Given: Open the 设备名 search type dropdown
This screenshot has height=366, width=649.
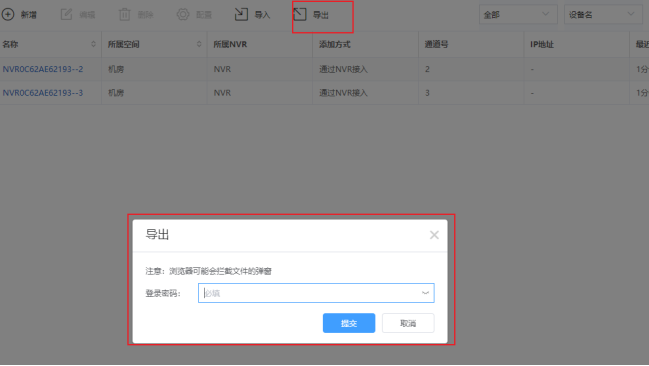Looking at the screenshot, I should (x=603, y=14).
